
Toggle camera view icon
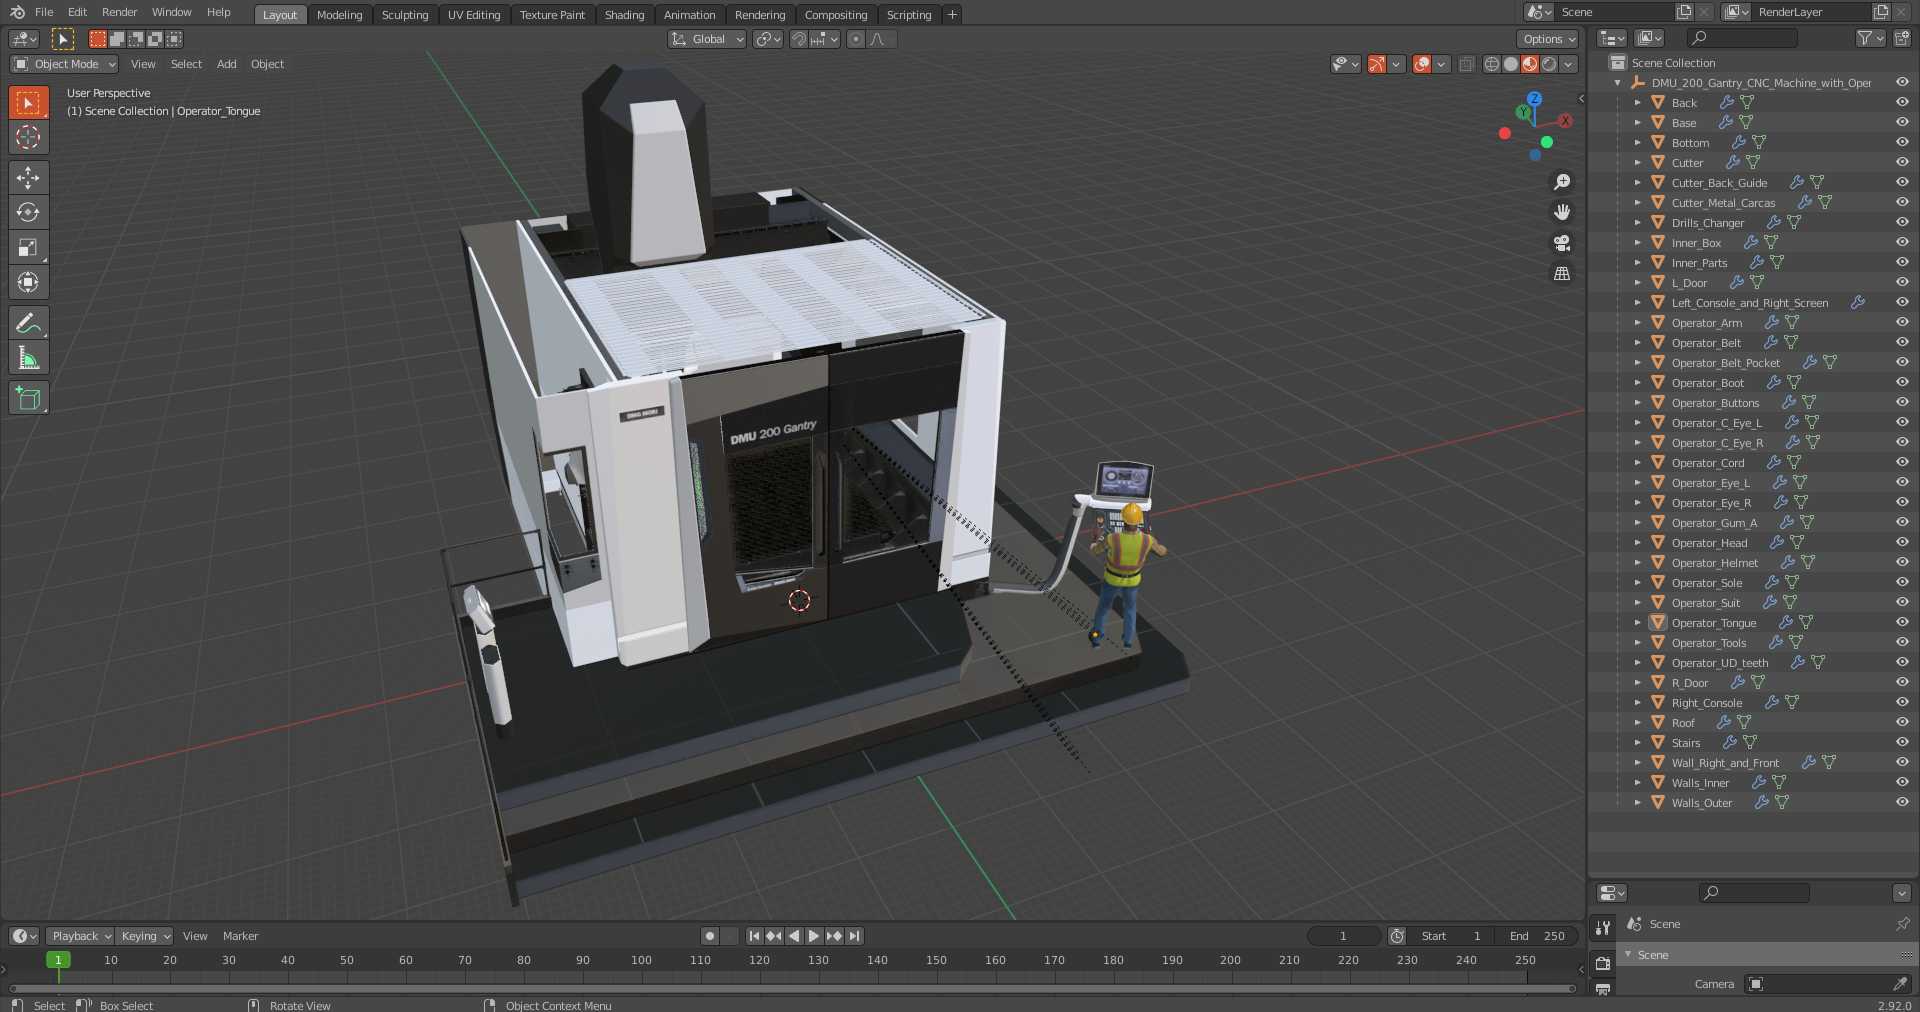click(1561, 243)
